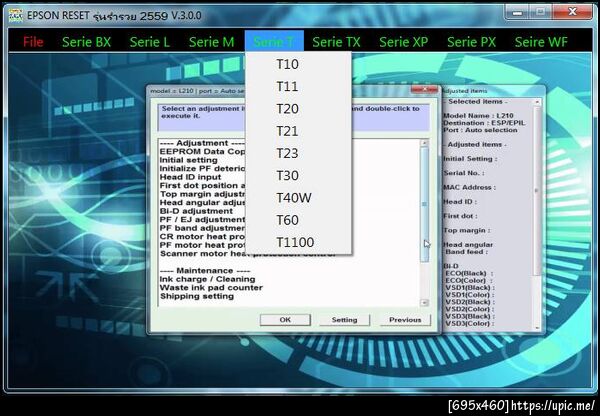The width and height of the screenshot is (600, 416).
Task: Select the T20 printer model
Action: coord(298,109)
